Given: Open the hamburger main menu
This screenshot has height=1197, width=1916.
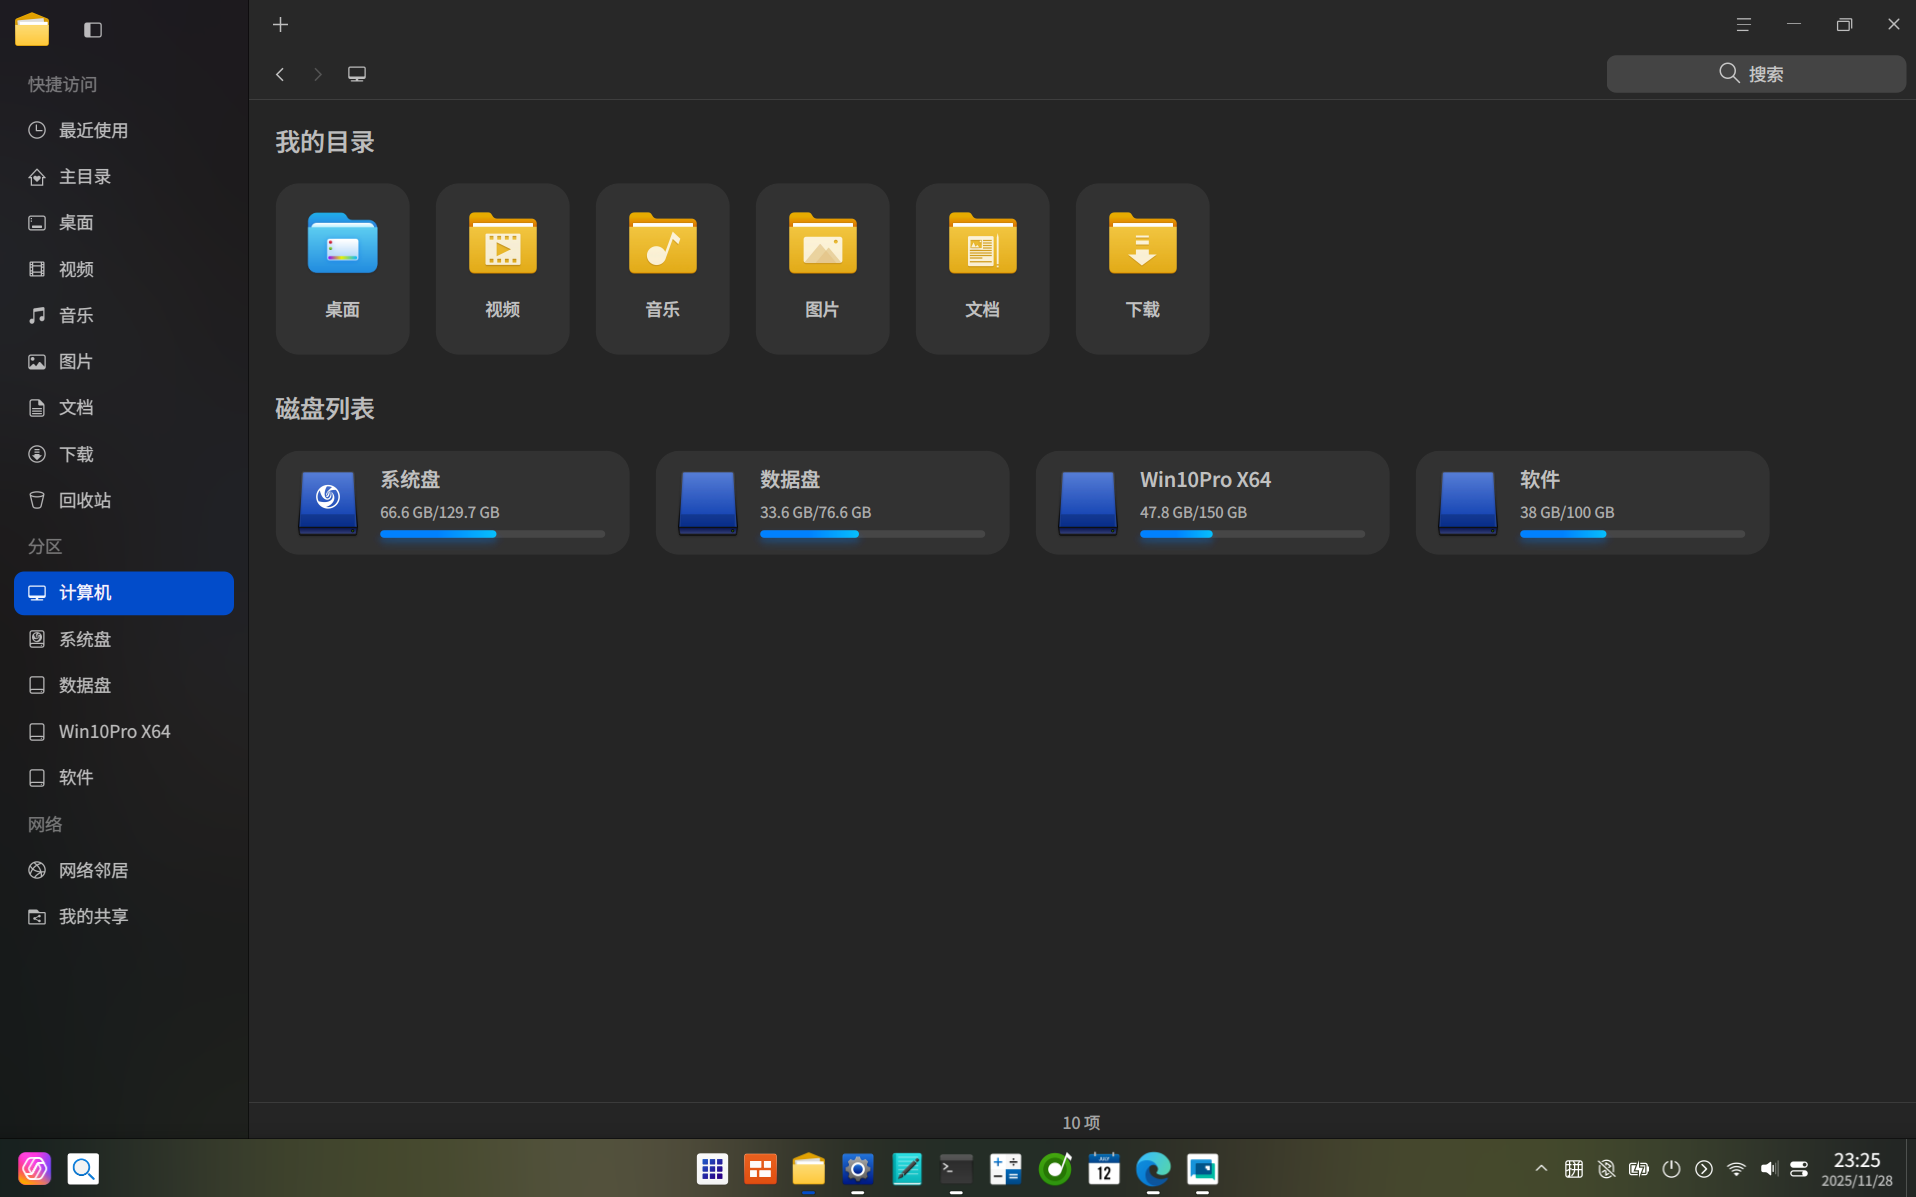Looking at the screenshot, I should [1743, 25].
